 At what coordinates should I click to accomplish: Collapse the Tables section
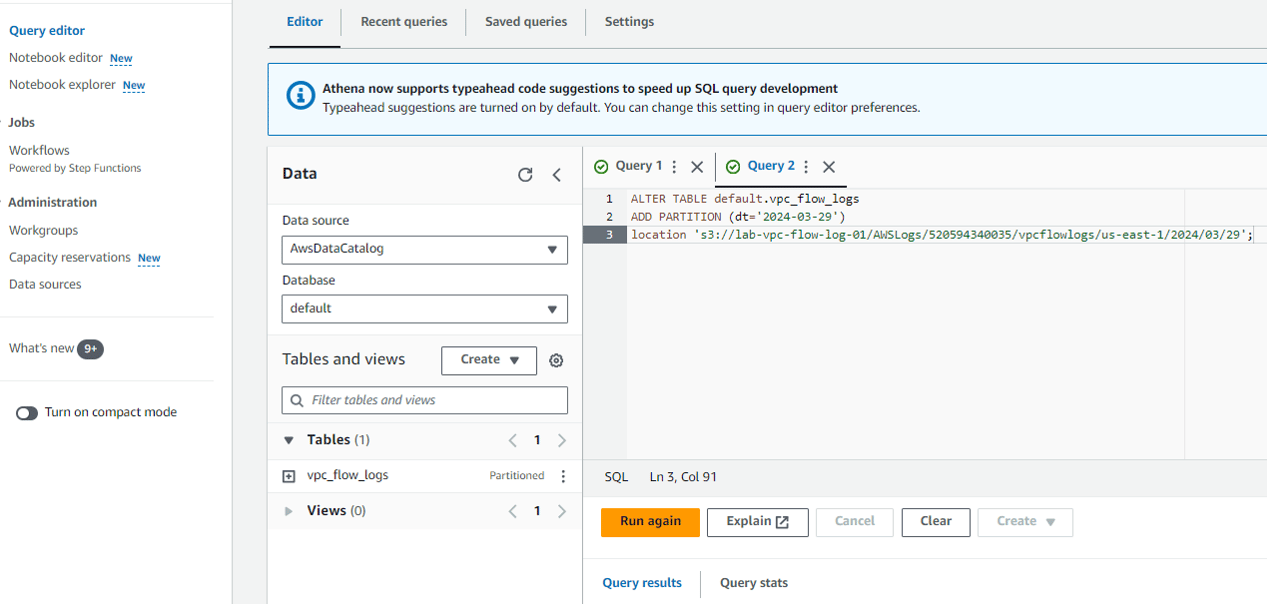(289, 440)
